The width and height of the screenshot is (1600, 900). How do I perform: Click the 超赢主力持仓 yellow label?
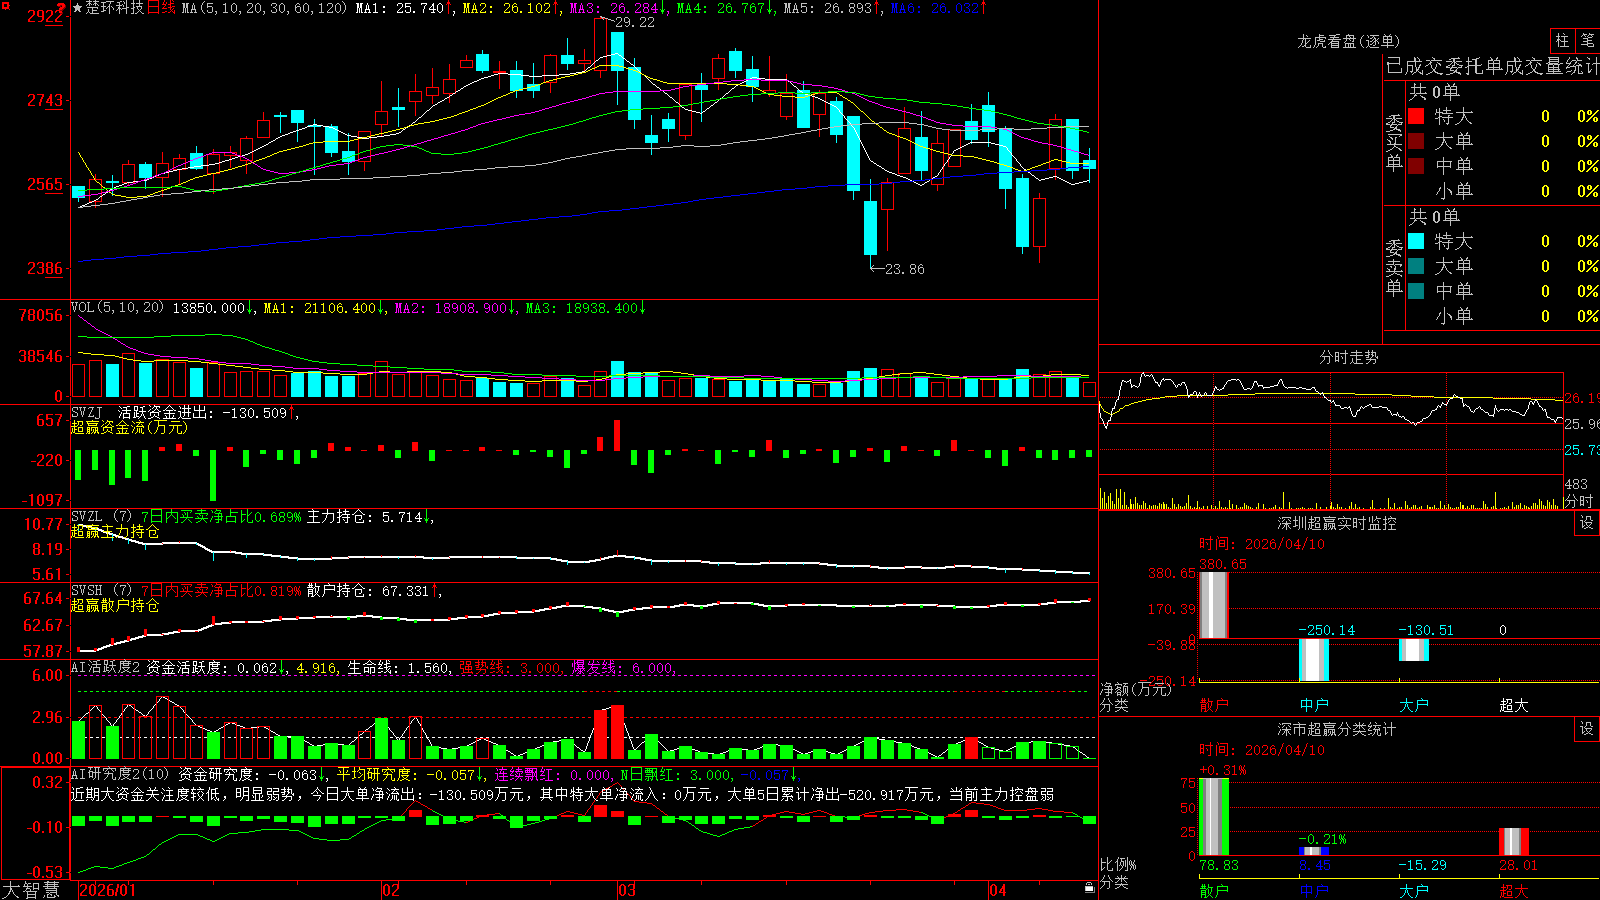coord(115,531)
